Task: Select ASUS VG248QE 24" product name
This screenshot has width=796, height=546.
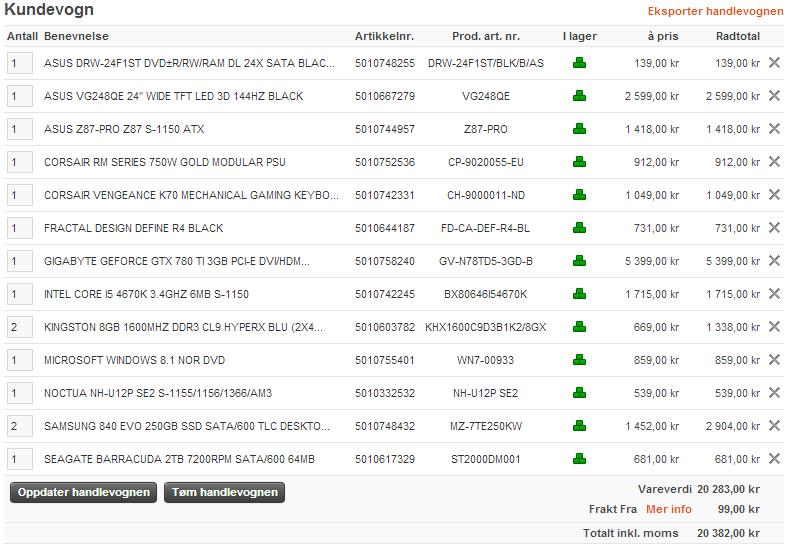Action: [174, 96]
